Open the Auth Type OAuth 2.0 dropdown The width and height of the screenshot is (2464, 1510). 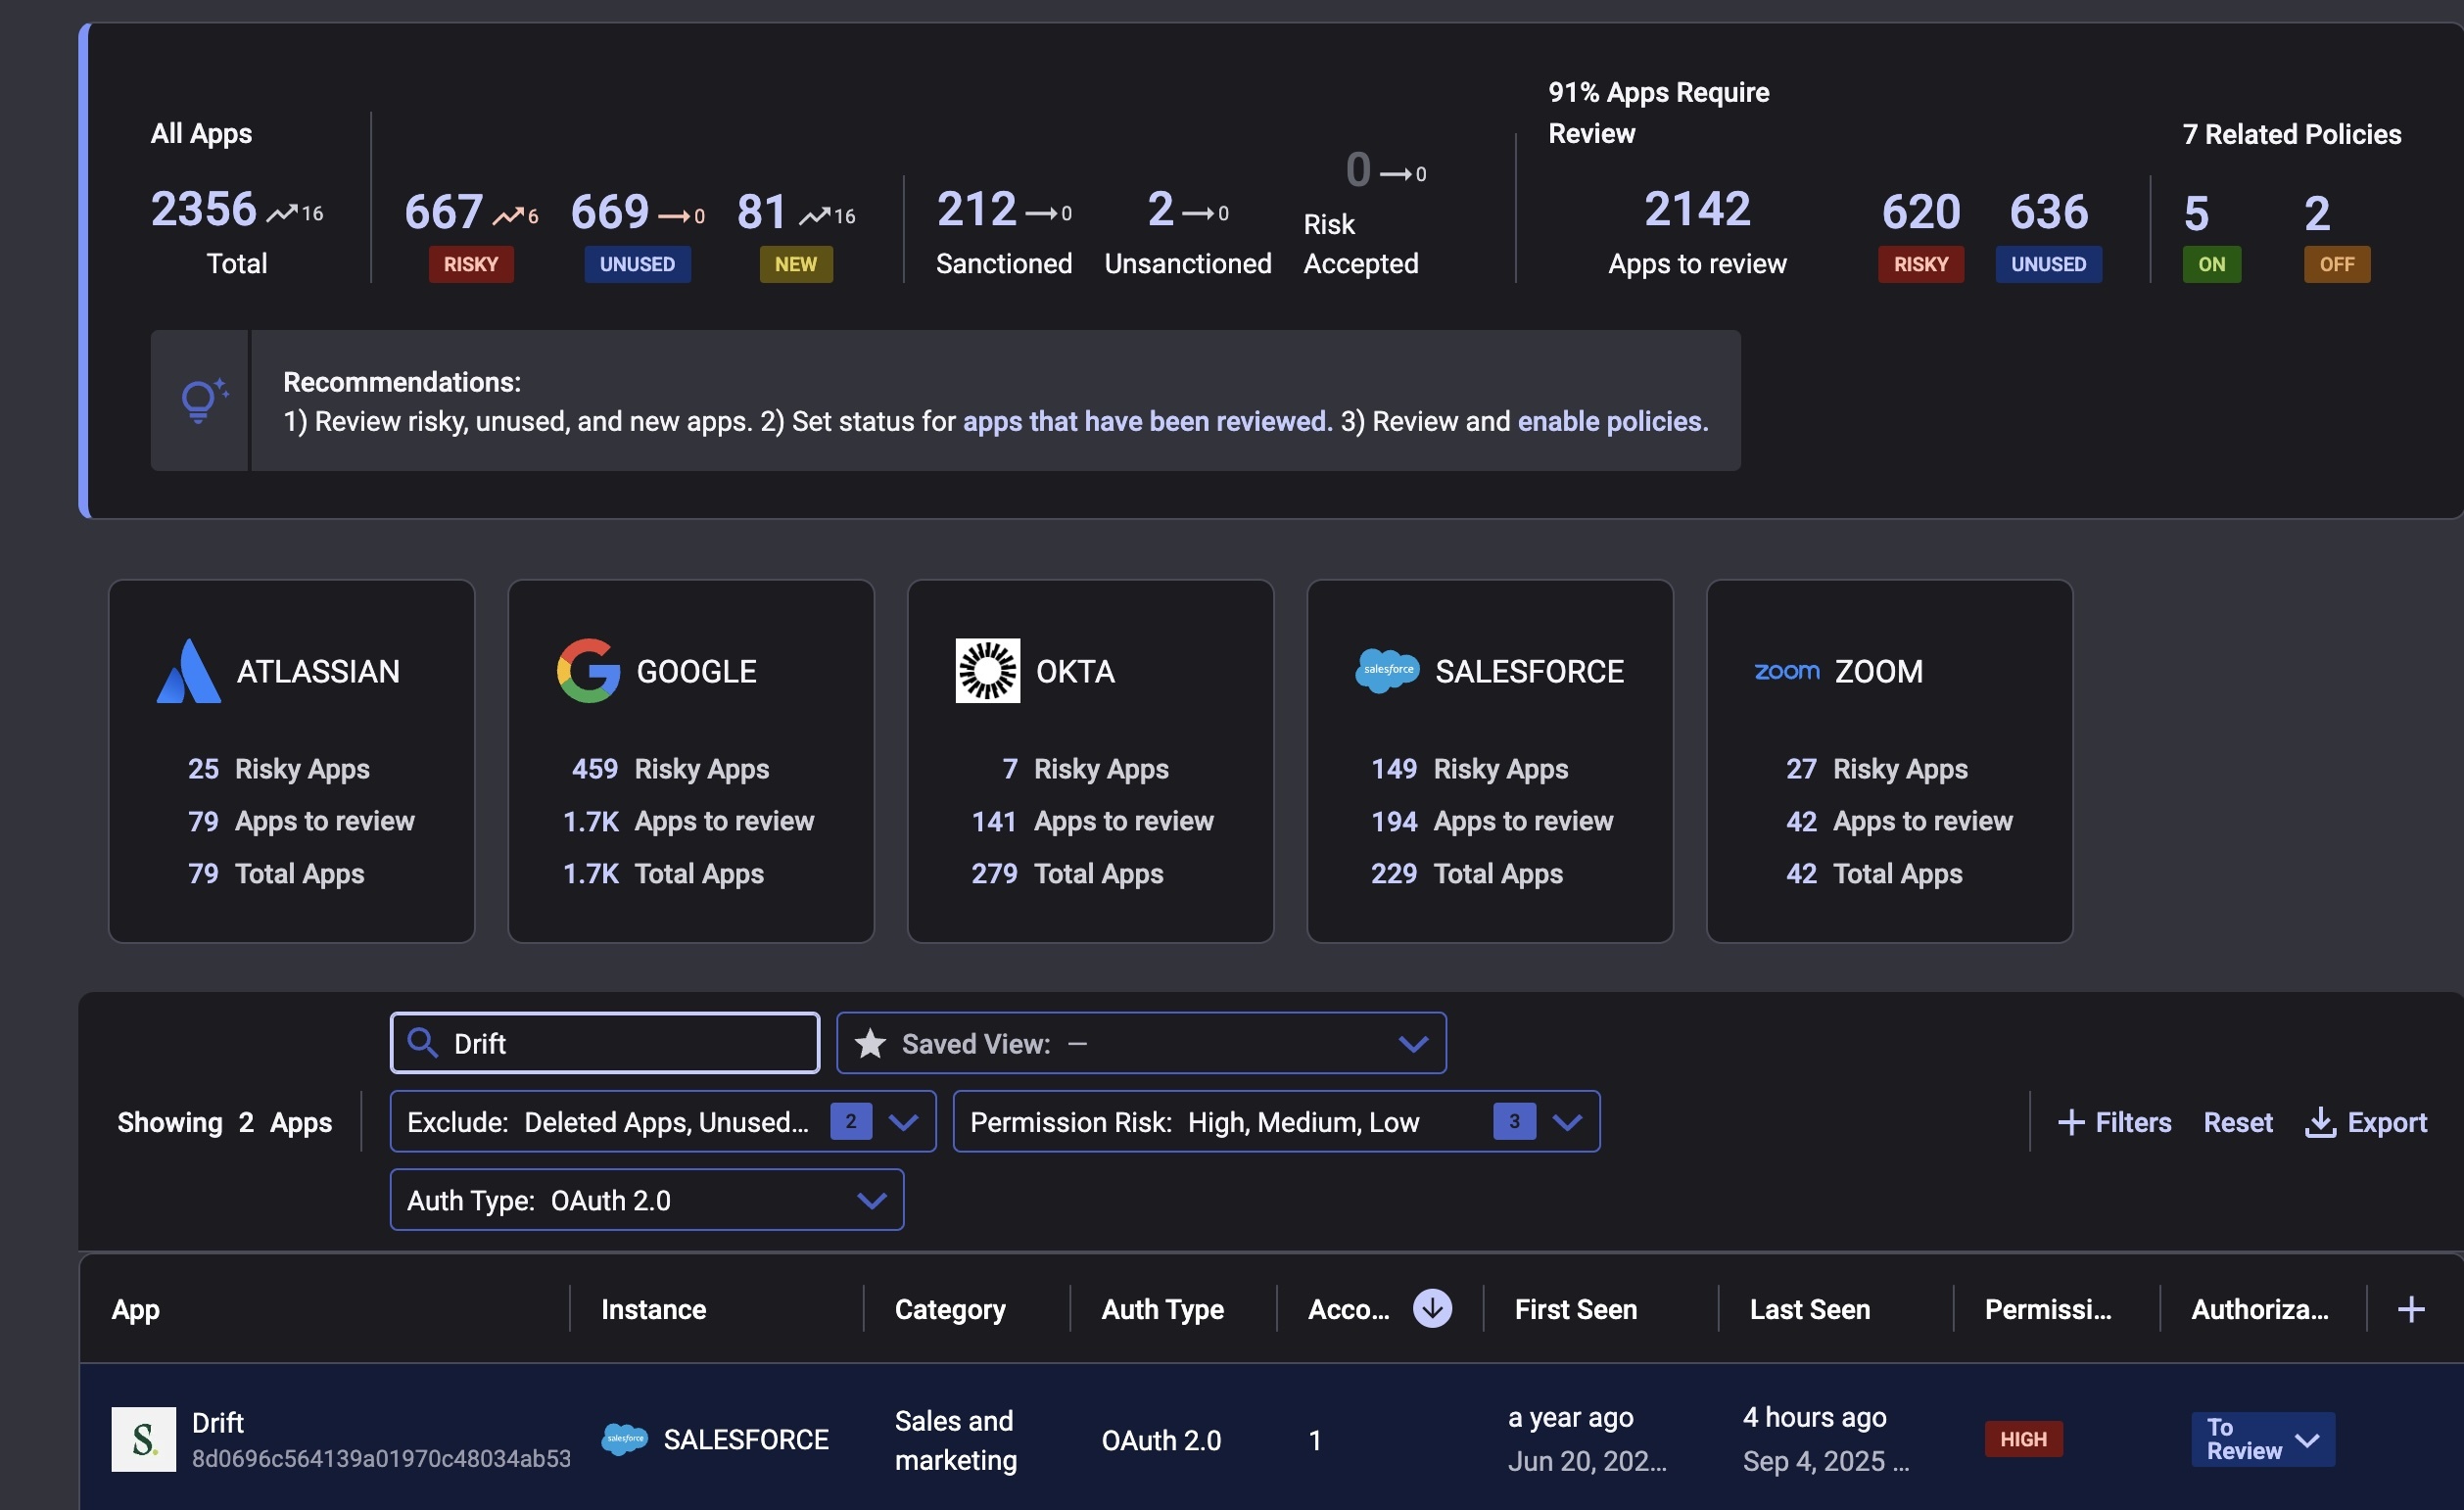pyautogui.click(x=646, y=1199)
